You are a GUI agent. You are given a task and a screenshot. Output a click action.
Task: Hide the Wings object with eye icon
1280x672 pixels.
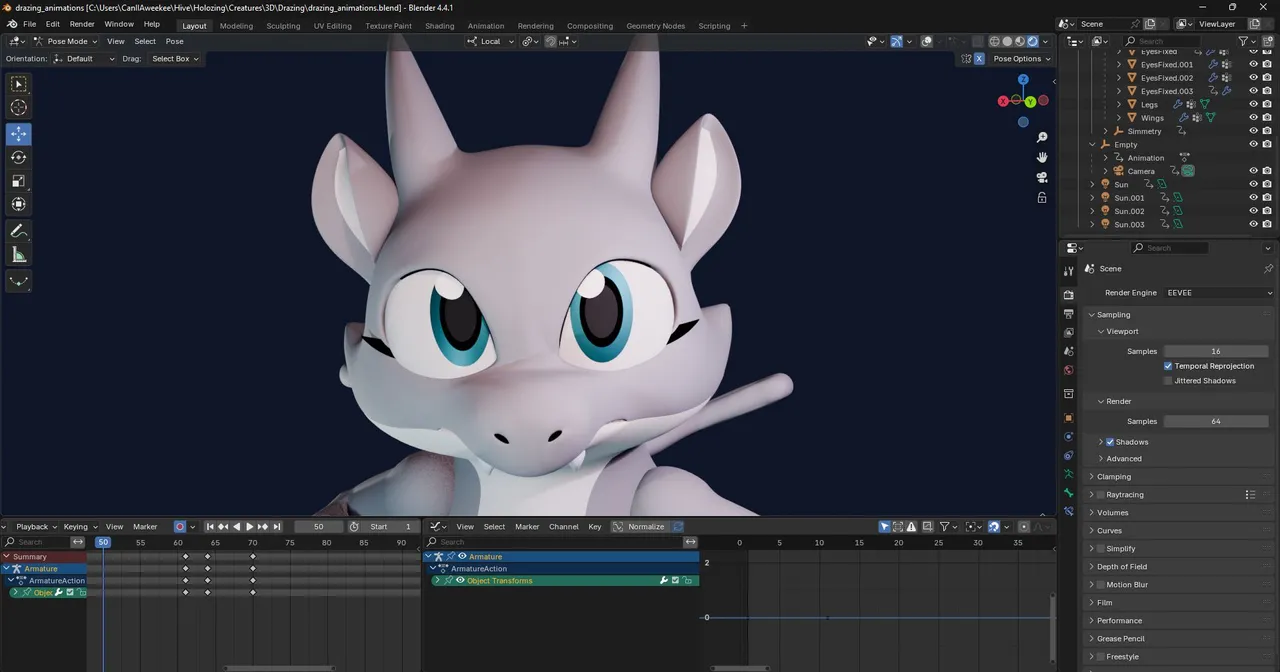pyautogui.click(x=1253, y=118)
